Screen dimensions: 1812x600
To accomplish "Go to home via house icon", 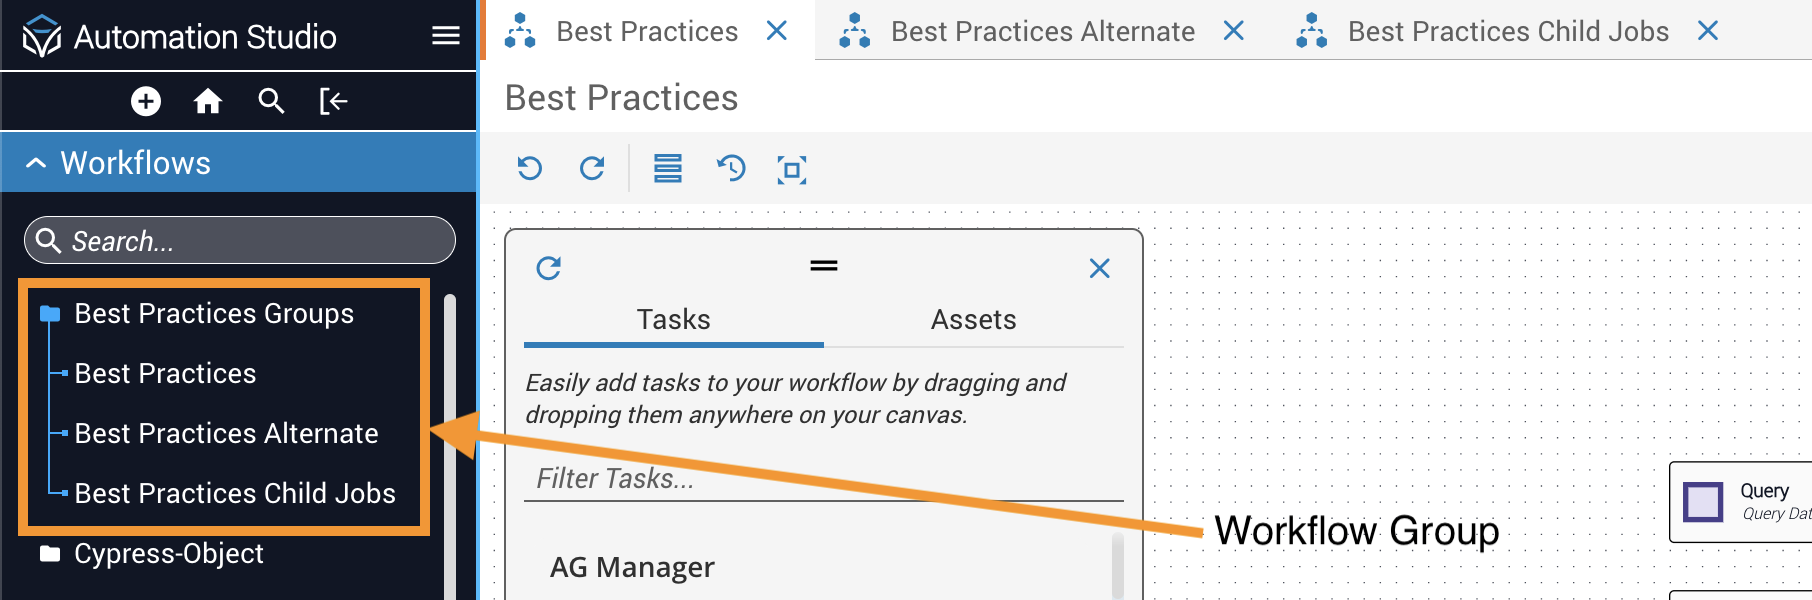I will click(x=208, y=101).
